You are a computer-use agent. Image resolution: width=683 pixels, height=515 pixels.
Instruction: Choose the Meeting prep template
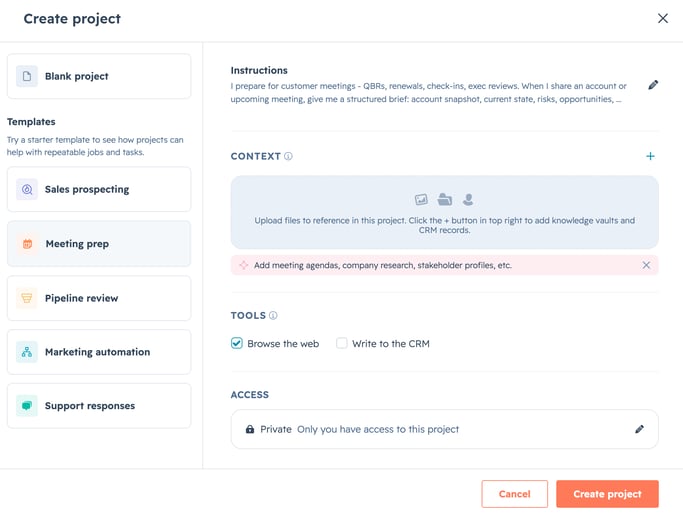[x=99, y=244]
